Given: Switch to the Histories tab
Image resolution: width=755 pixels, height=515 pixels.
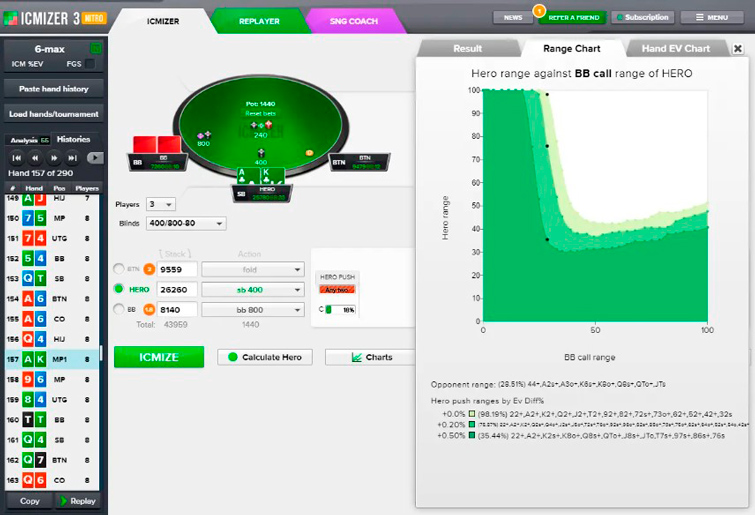Looking at the screenshot, I should (x=73, y=139).
